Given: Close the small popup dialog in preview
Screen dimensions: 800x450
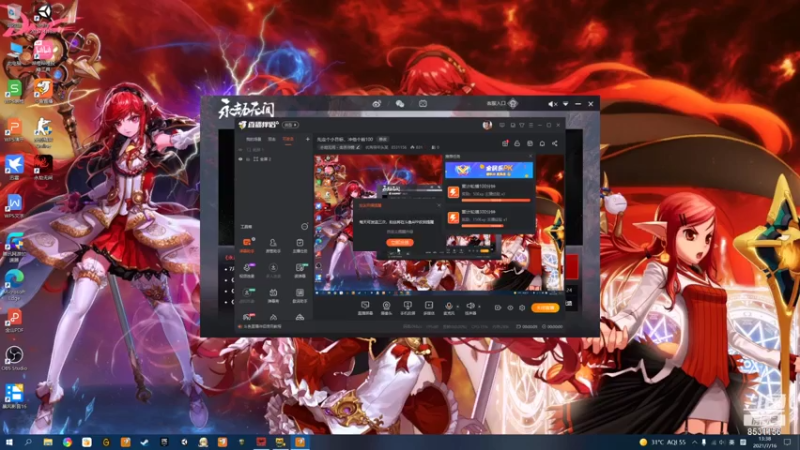Looking at the screenshot, I should coord(439,205).
